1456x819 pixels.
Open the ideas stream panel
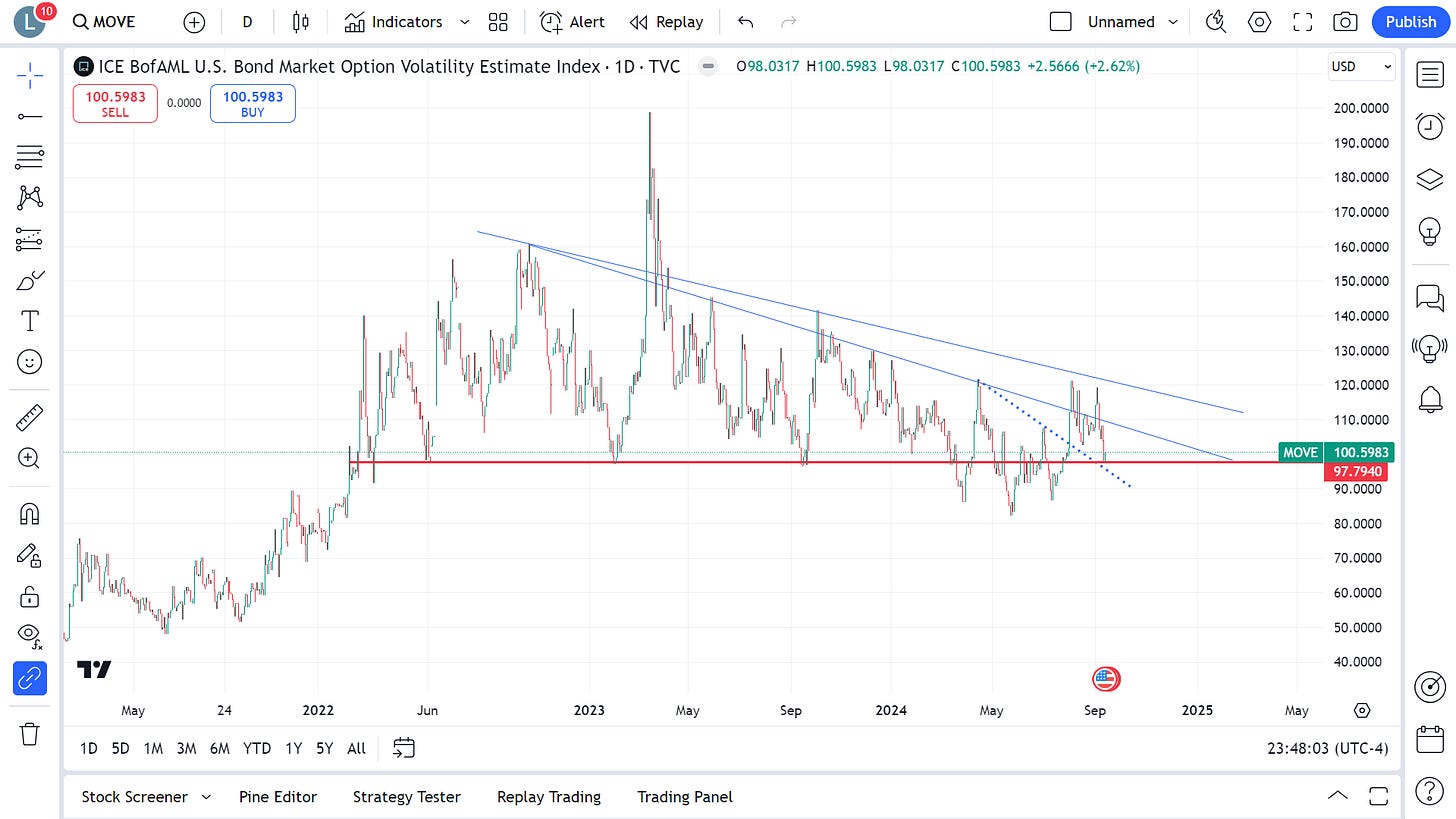[1430, 348]
